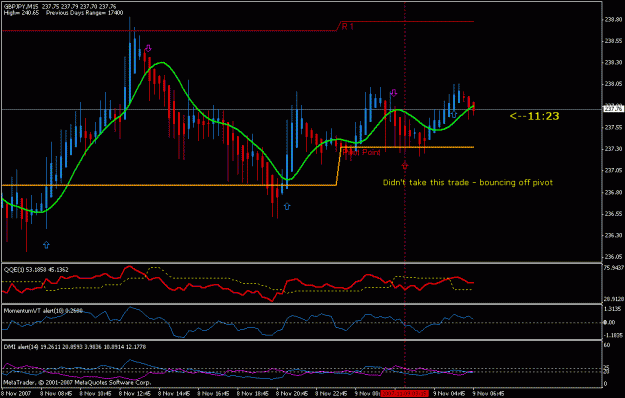Click the Momentum zero level 0.00 label

point(609,322)
